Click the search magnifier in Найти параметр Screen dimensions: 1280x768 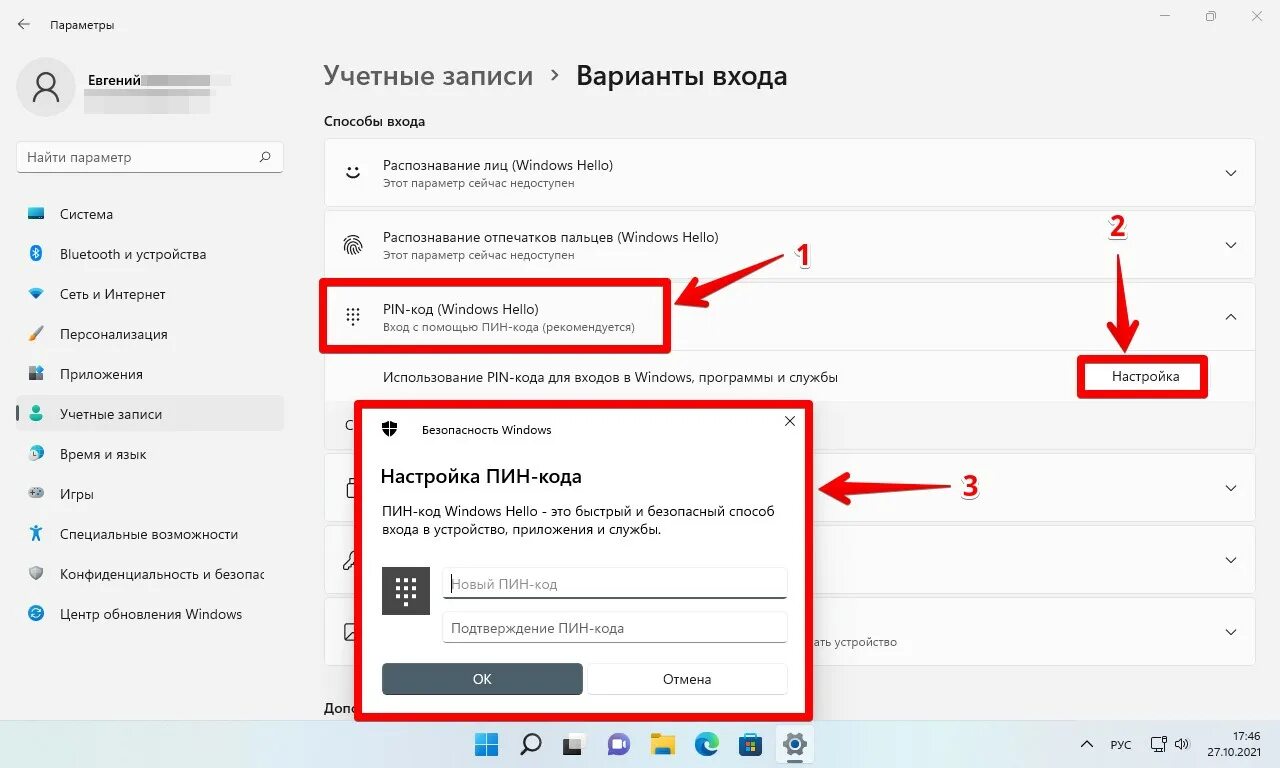click(x=265, y=157)
